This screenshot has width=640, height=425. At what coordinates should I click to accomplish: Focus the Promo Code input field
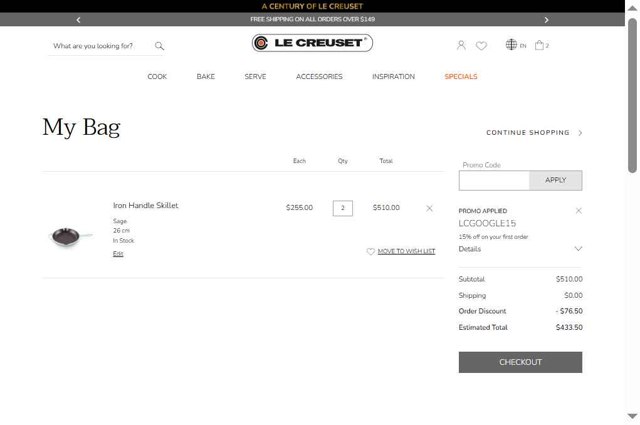494,180
